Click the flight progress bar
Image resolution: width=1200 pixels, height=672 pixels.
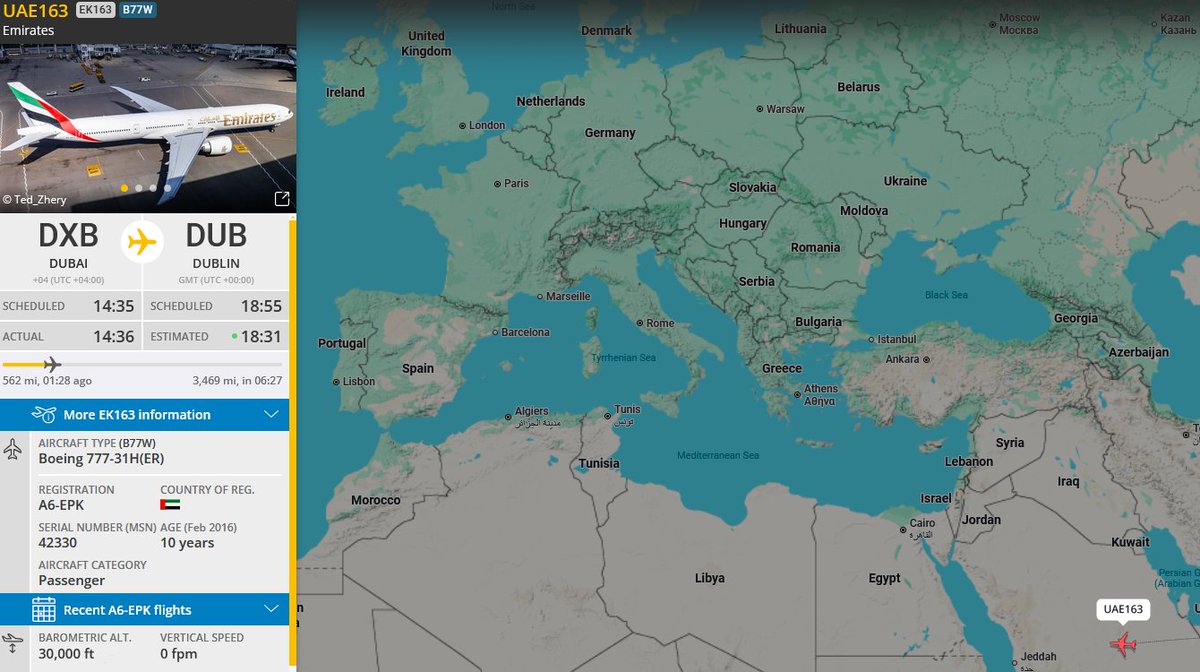[x=142, y=364]
